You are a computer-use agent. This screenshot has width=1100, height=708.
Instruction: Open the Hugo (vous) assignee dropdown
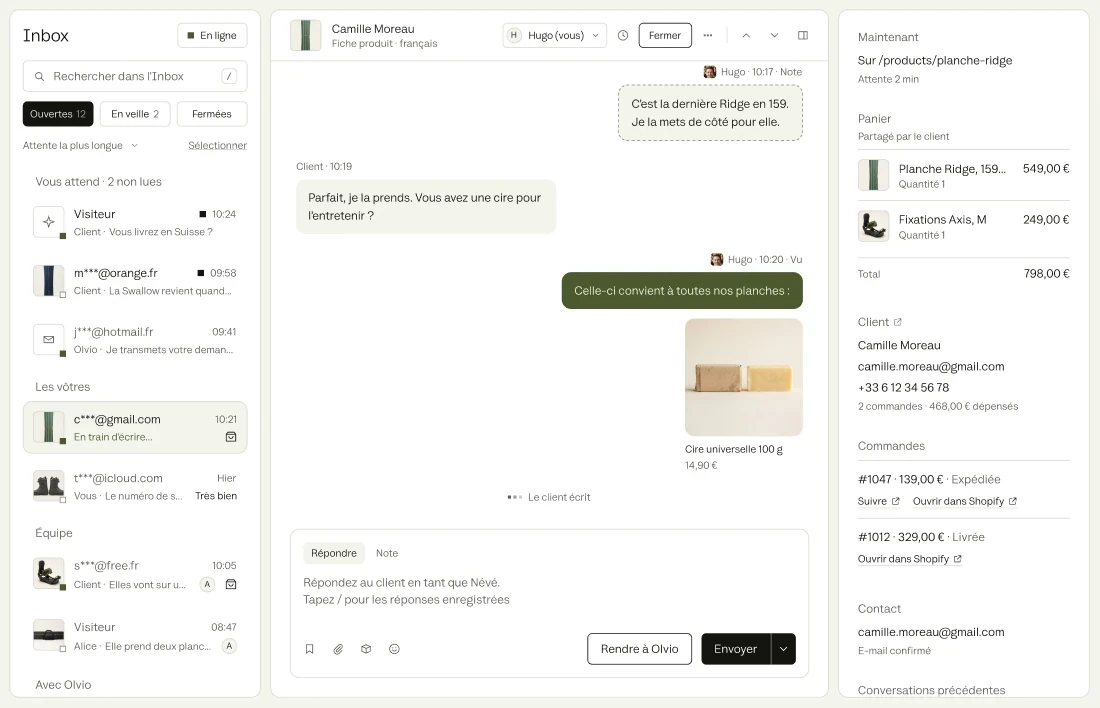(x=554, y=36)
